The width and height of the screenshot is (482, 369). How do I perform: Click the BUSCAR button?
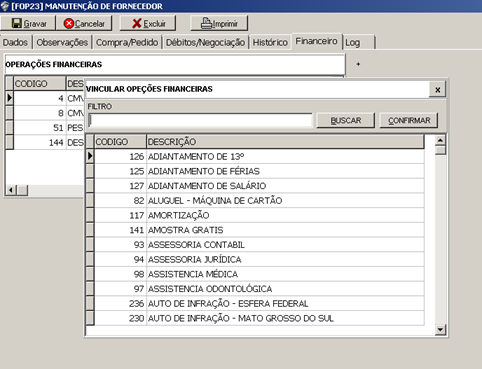346,120
